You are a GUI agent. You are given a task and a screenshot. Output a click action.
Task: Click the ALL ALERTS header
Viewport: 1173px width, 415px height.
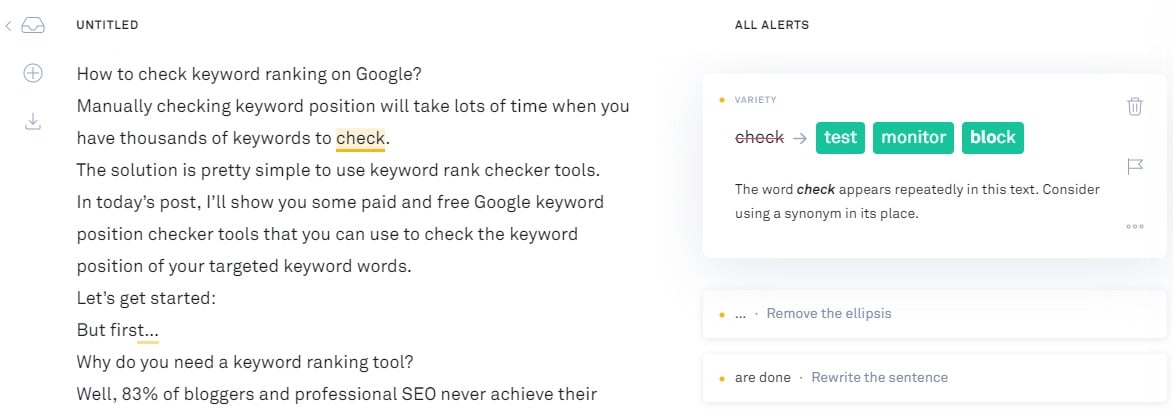(772, 25)
